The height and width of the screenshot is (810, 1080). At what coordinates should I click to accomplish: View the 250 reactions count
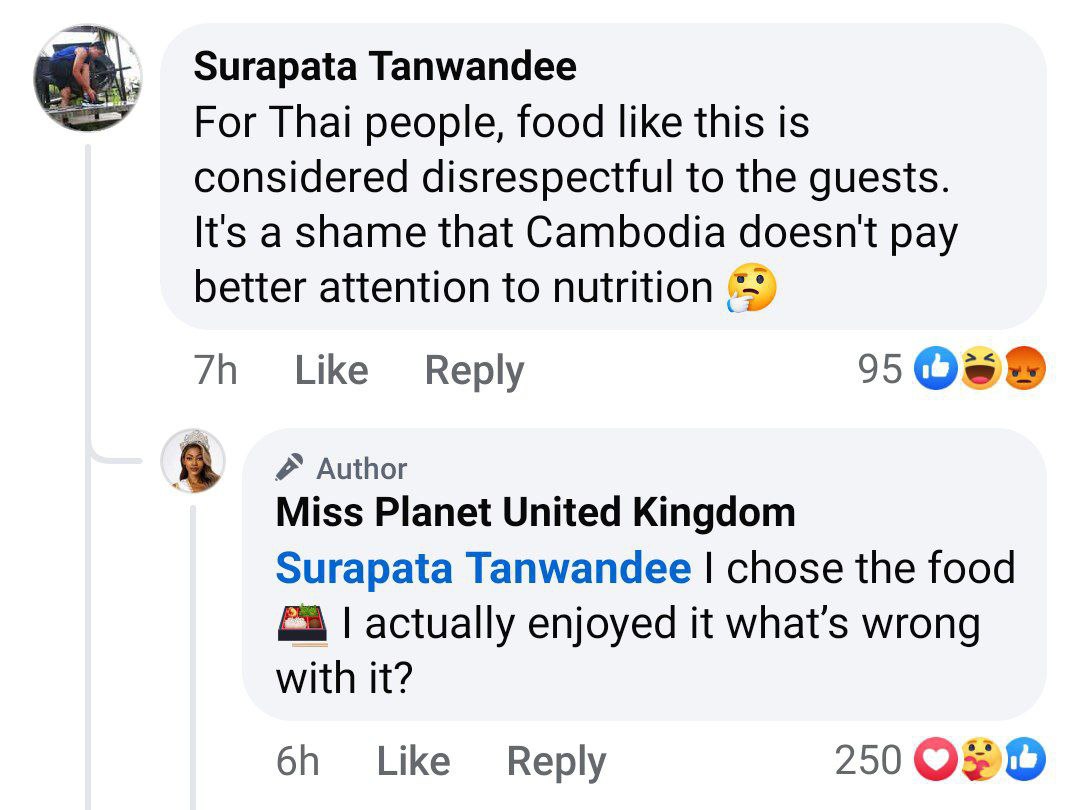[868, 762]
